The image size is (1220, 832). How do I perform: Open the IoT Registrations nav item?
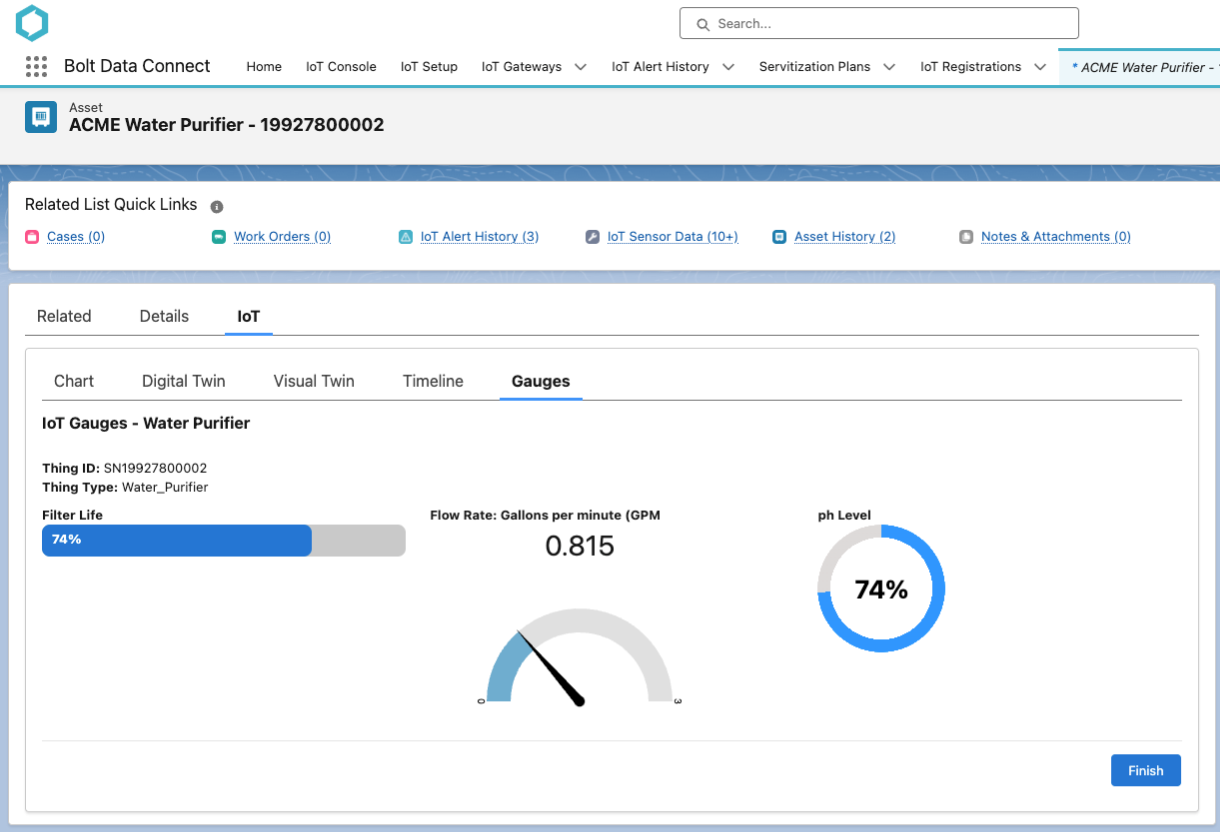[x=970, y=67]
